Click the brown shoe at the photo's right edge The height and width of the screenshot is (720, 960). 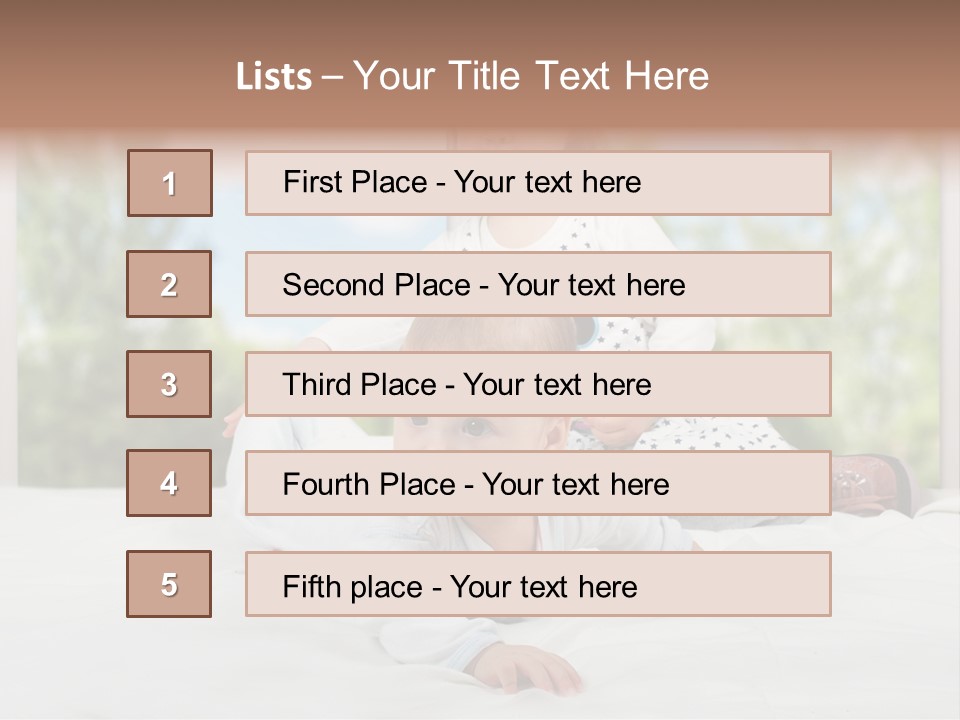(x=868, y=480)
